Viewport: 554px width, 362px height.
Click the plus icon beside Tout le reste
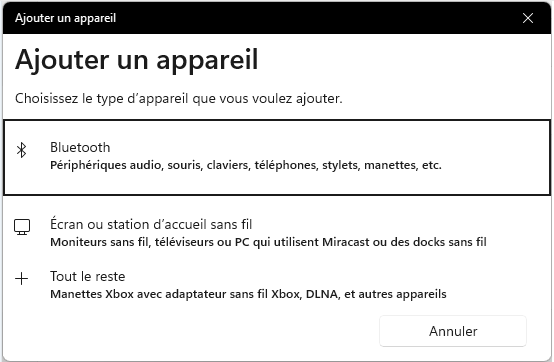tap(22, 279)
